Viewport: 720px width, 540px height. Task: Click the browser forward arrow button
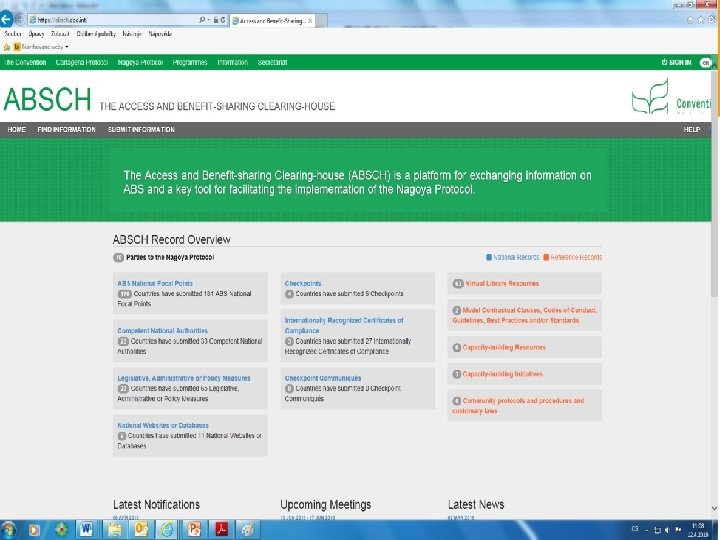coord(20,19)
